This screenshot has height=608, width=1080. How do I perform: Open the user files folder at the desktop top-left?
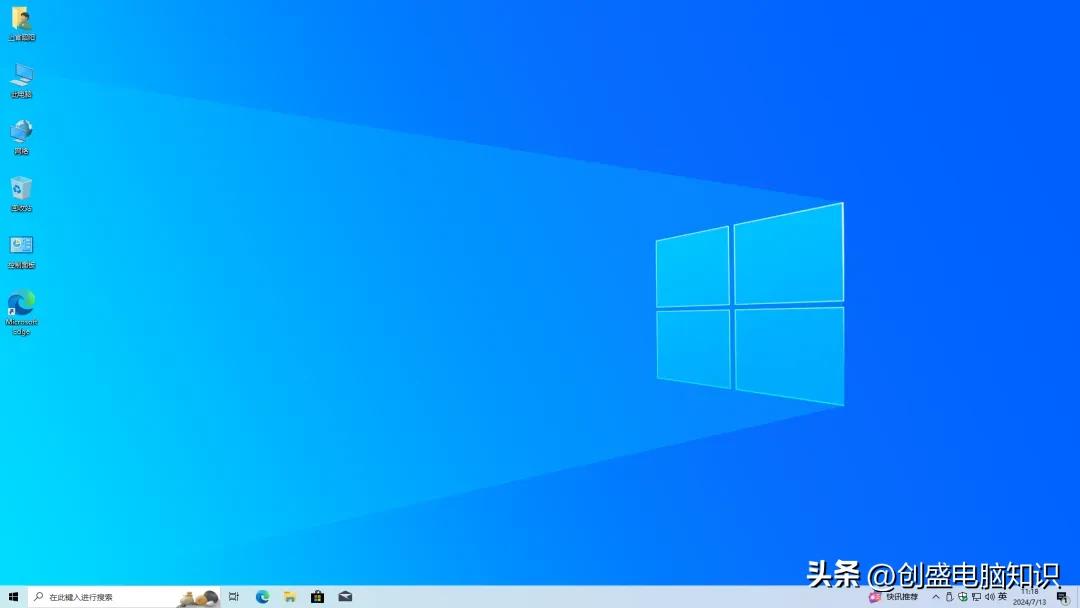coord(22,22)
